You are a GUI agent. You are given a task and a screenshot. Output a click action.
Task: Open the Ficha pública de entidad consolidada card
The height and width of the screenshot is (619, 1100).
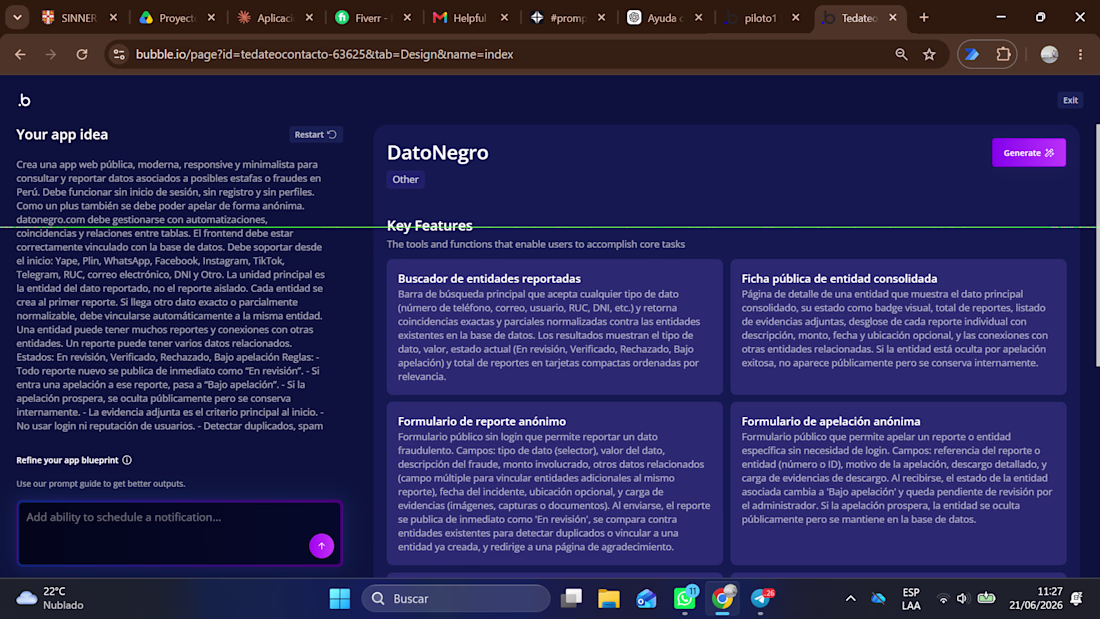pos(898,327)
